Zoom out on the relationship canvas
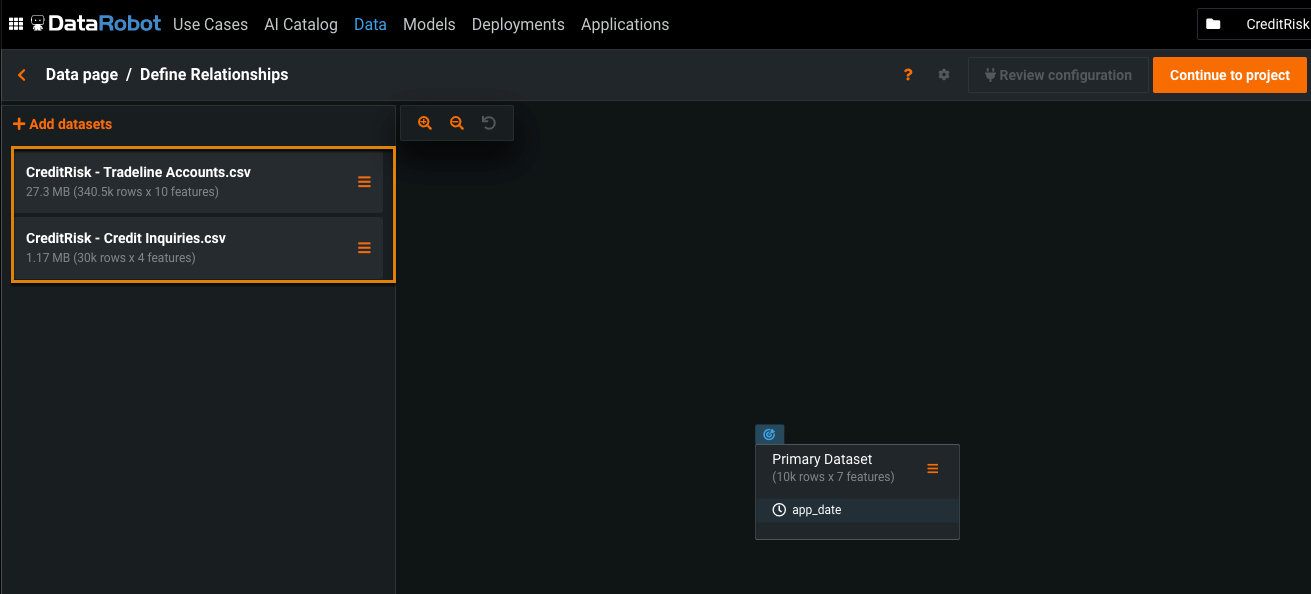 pos(457,123)
